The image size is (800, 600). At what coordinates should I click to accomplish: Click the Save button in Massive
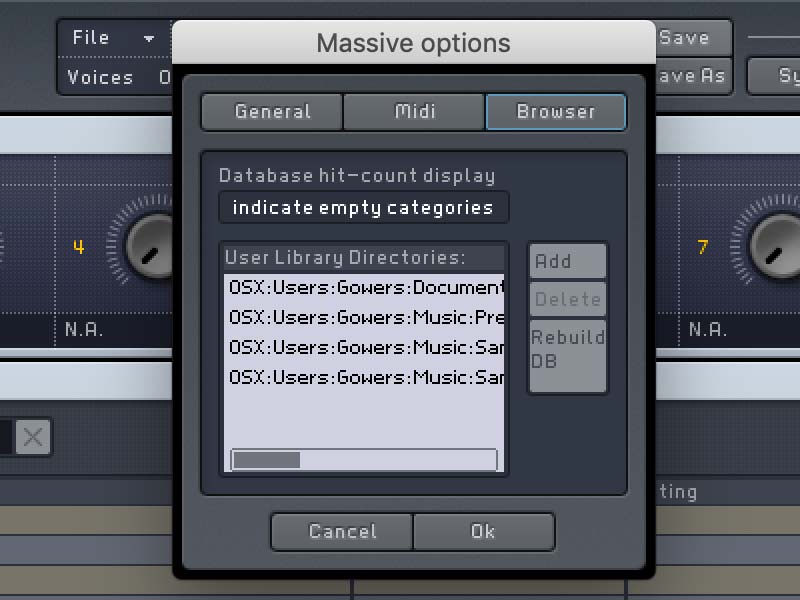point(693,38)
